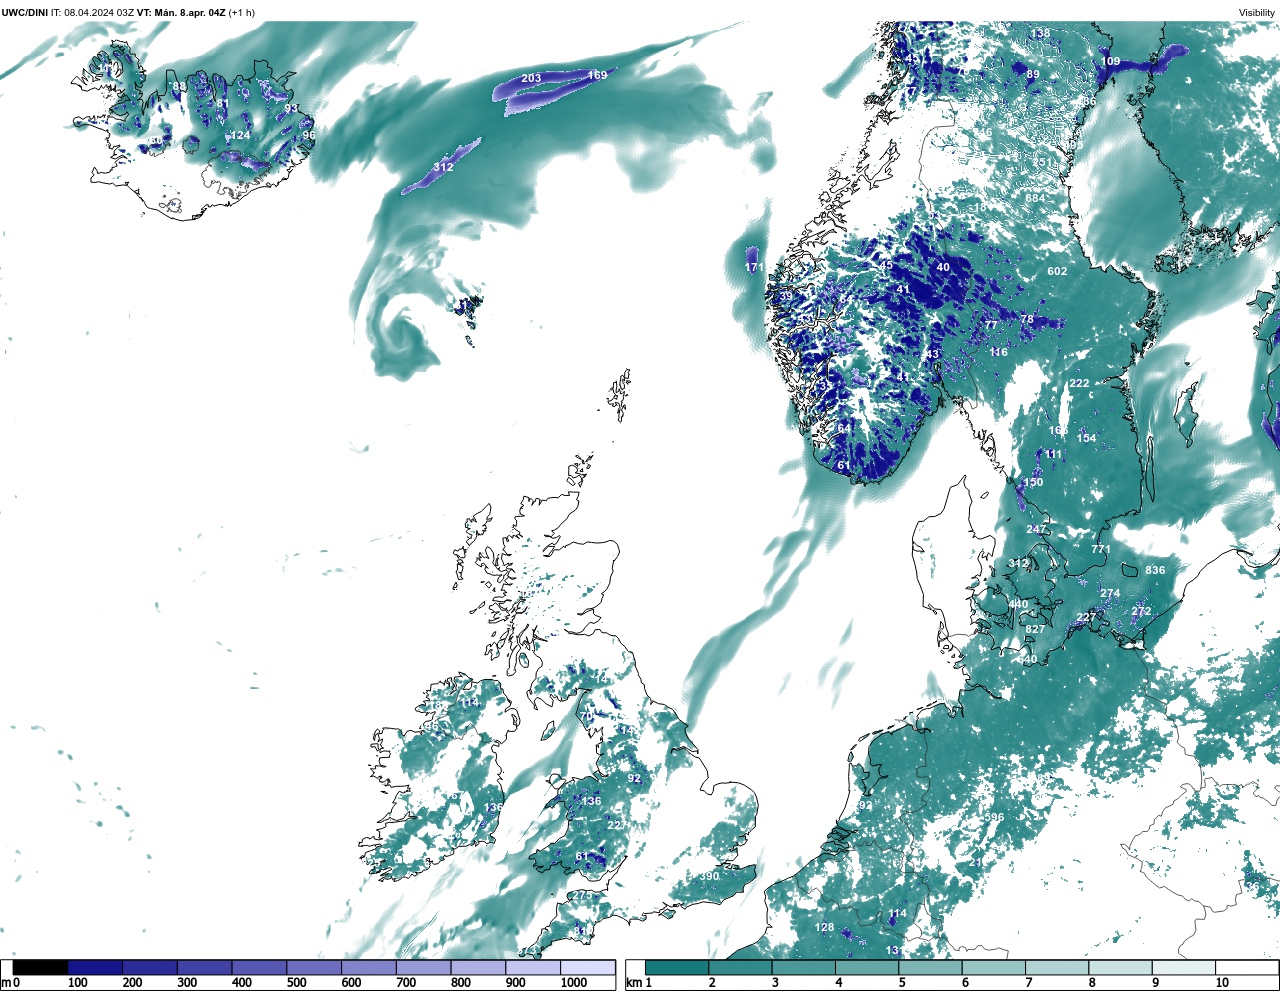Click the '827' value over Denmark
The width and height of the screenshot is (1280, 991).
(x=1035, y=628)
